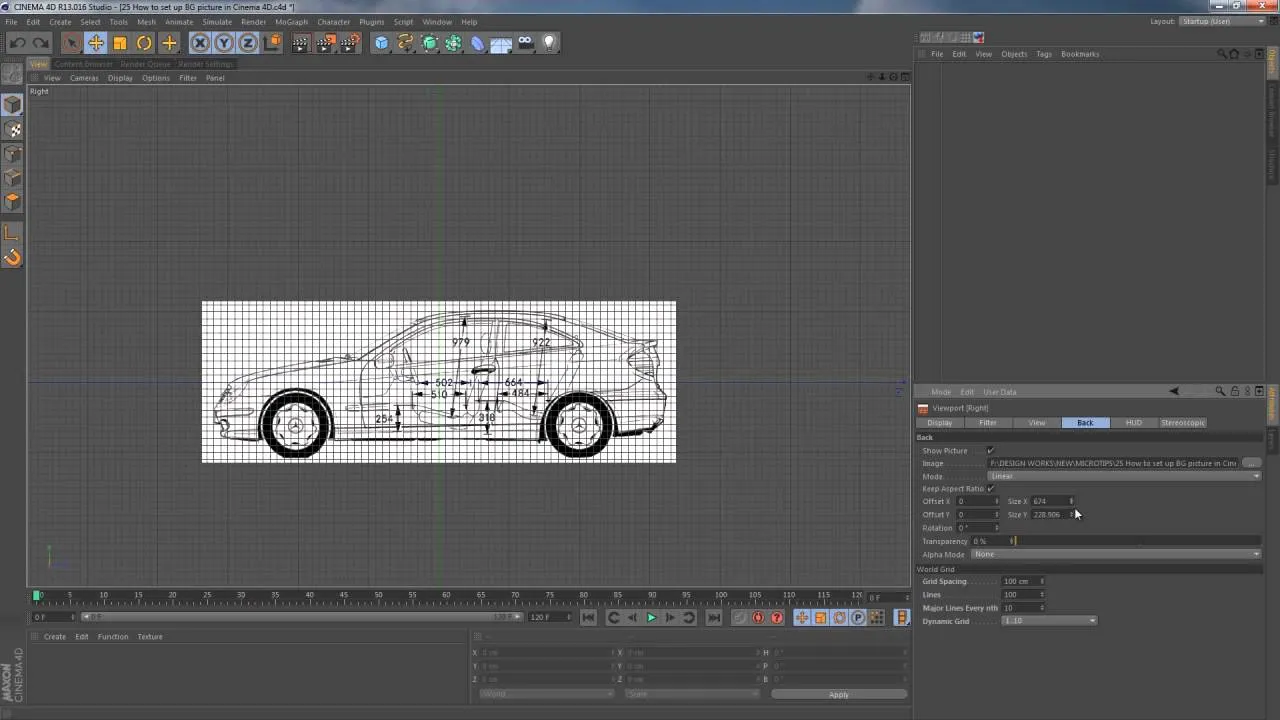Select the Rotate tool
The height and width of the screenshot is (720, 1280).
coord(144,42)
